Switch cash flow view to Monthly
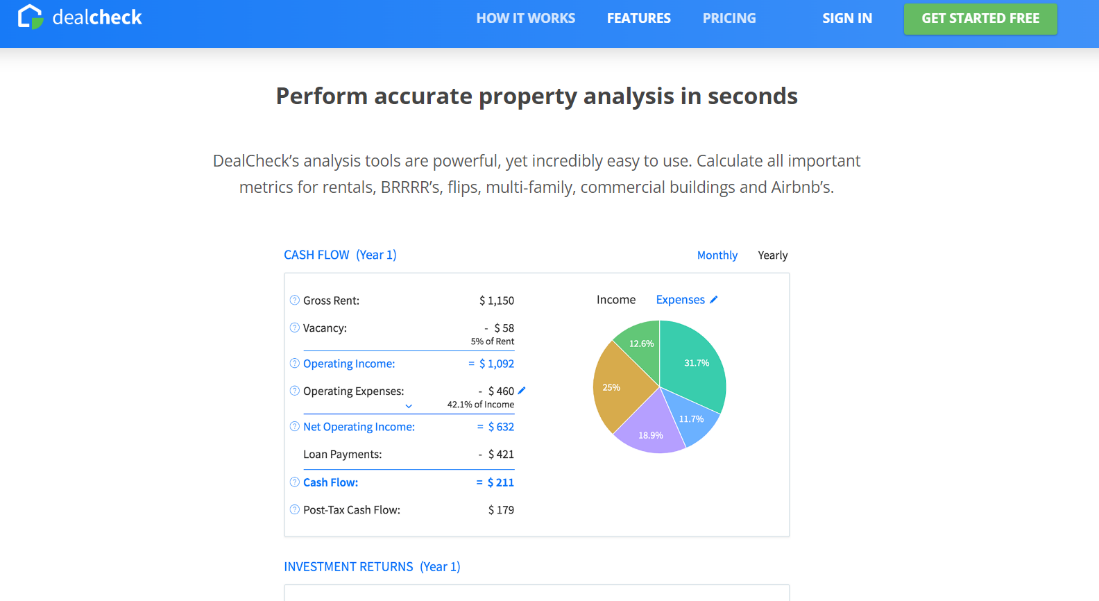The width and height of the screenshot is (1099, 601). pyautogui.click(x=717, y=255)
